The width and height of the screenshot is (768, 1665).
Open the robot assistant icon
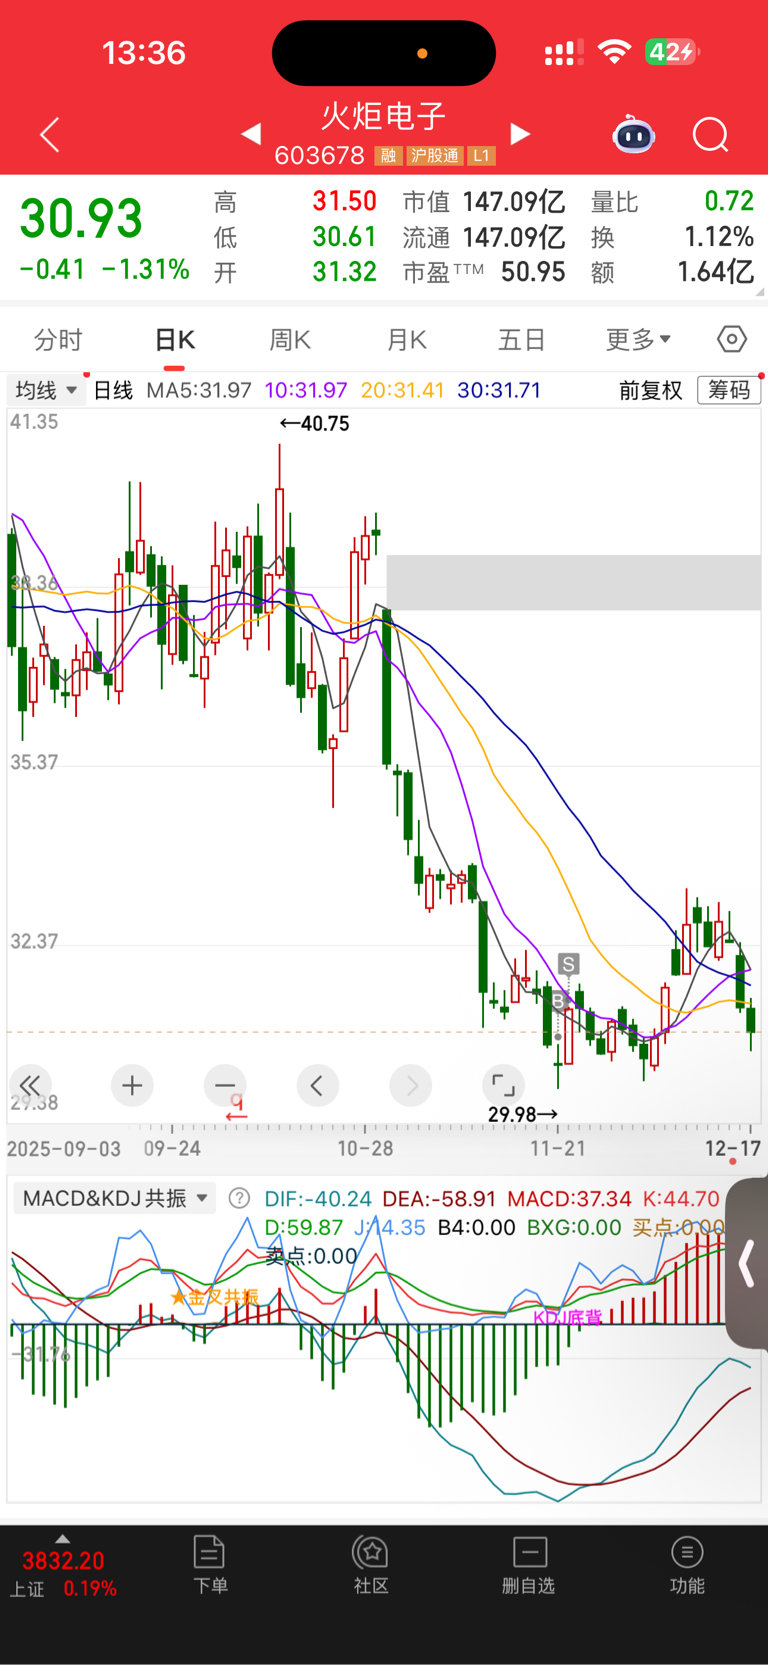(x=633, y=134)
